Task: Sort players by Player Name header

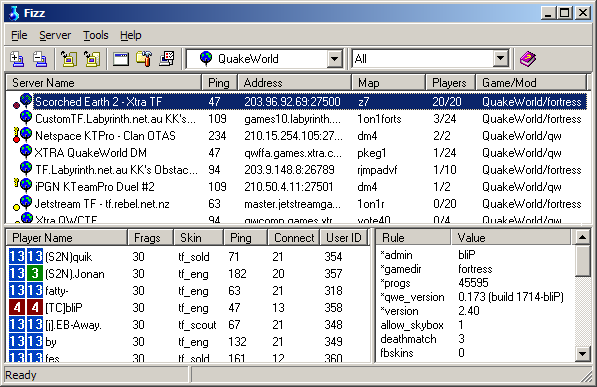Action: [67, 238]
